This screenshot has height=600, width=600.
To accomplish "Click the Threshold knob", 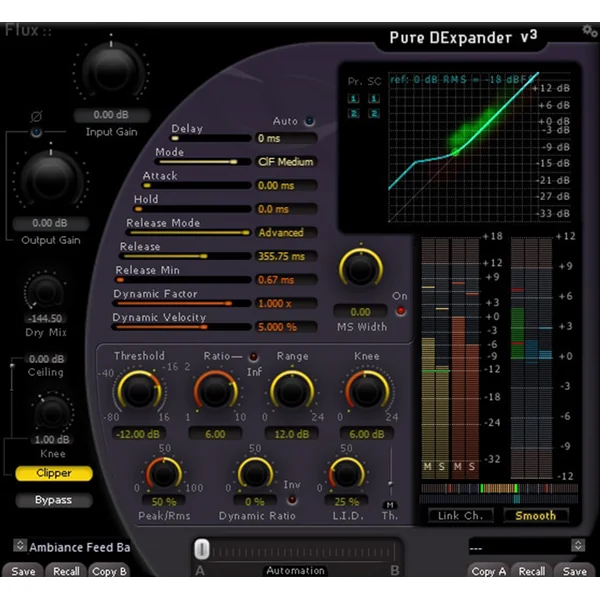I will pyautogui.click(x=139, y=391).
